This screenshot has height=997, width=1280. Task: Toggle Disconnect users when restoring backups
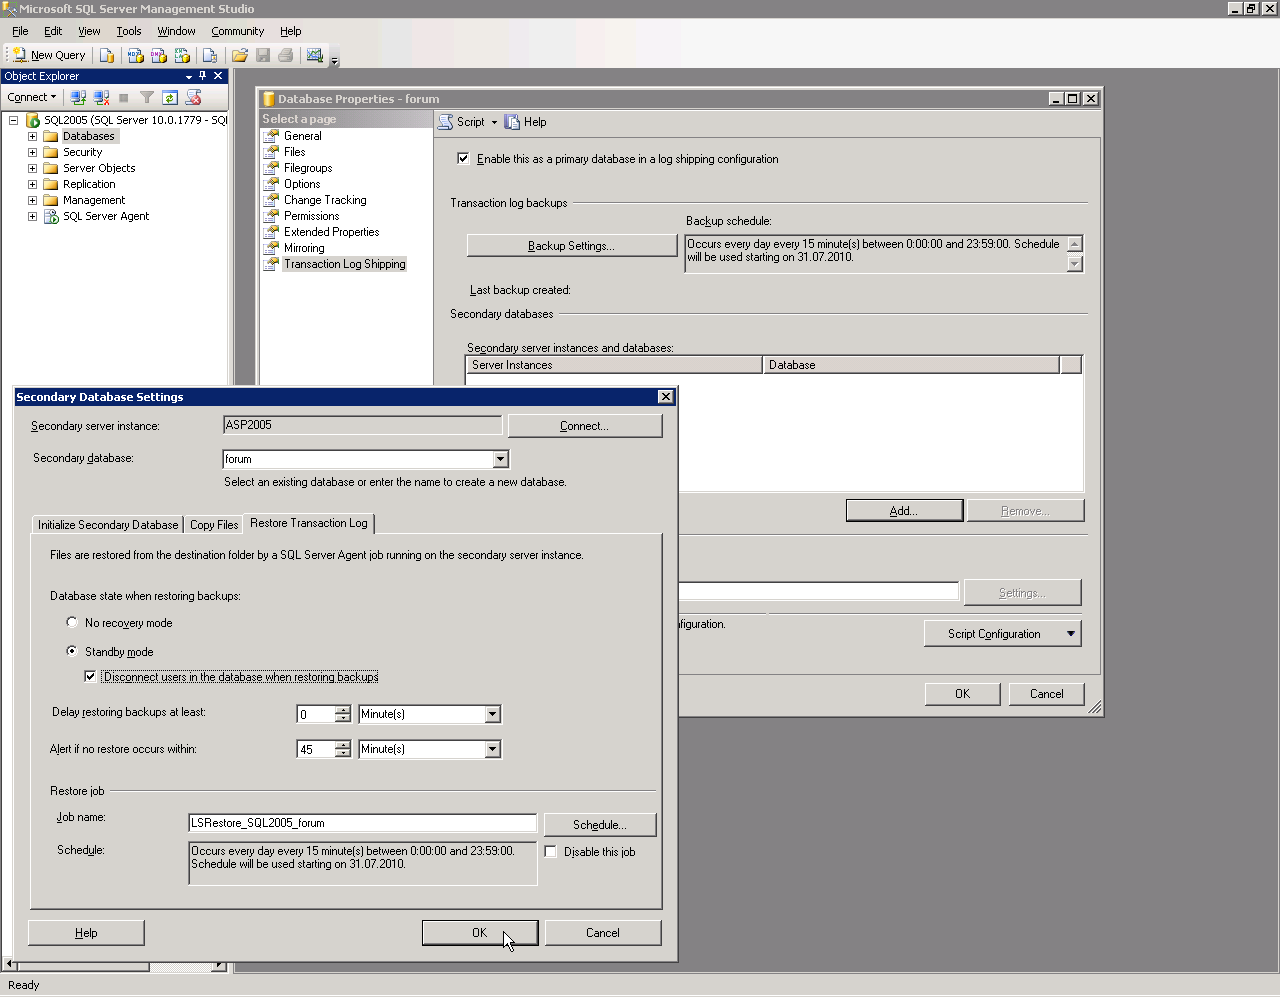[x=91, y=677]
